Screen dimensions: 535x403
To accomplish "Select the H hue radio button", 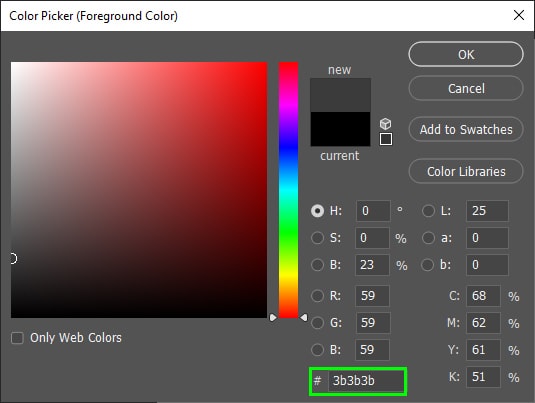I will (317, 211).
